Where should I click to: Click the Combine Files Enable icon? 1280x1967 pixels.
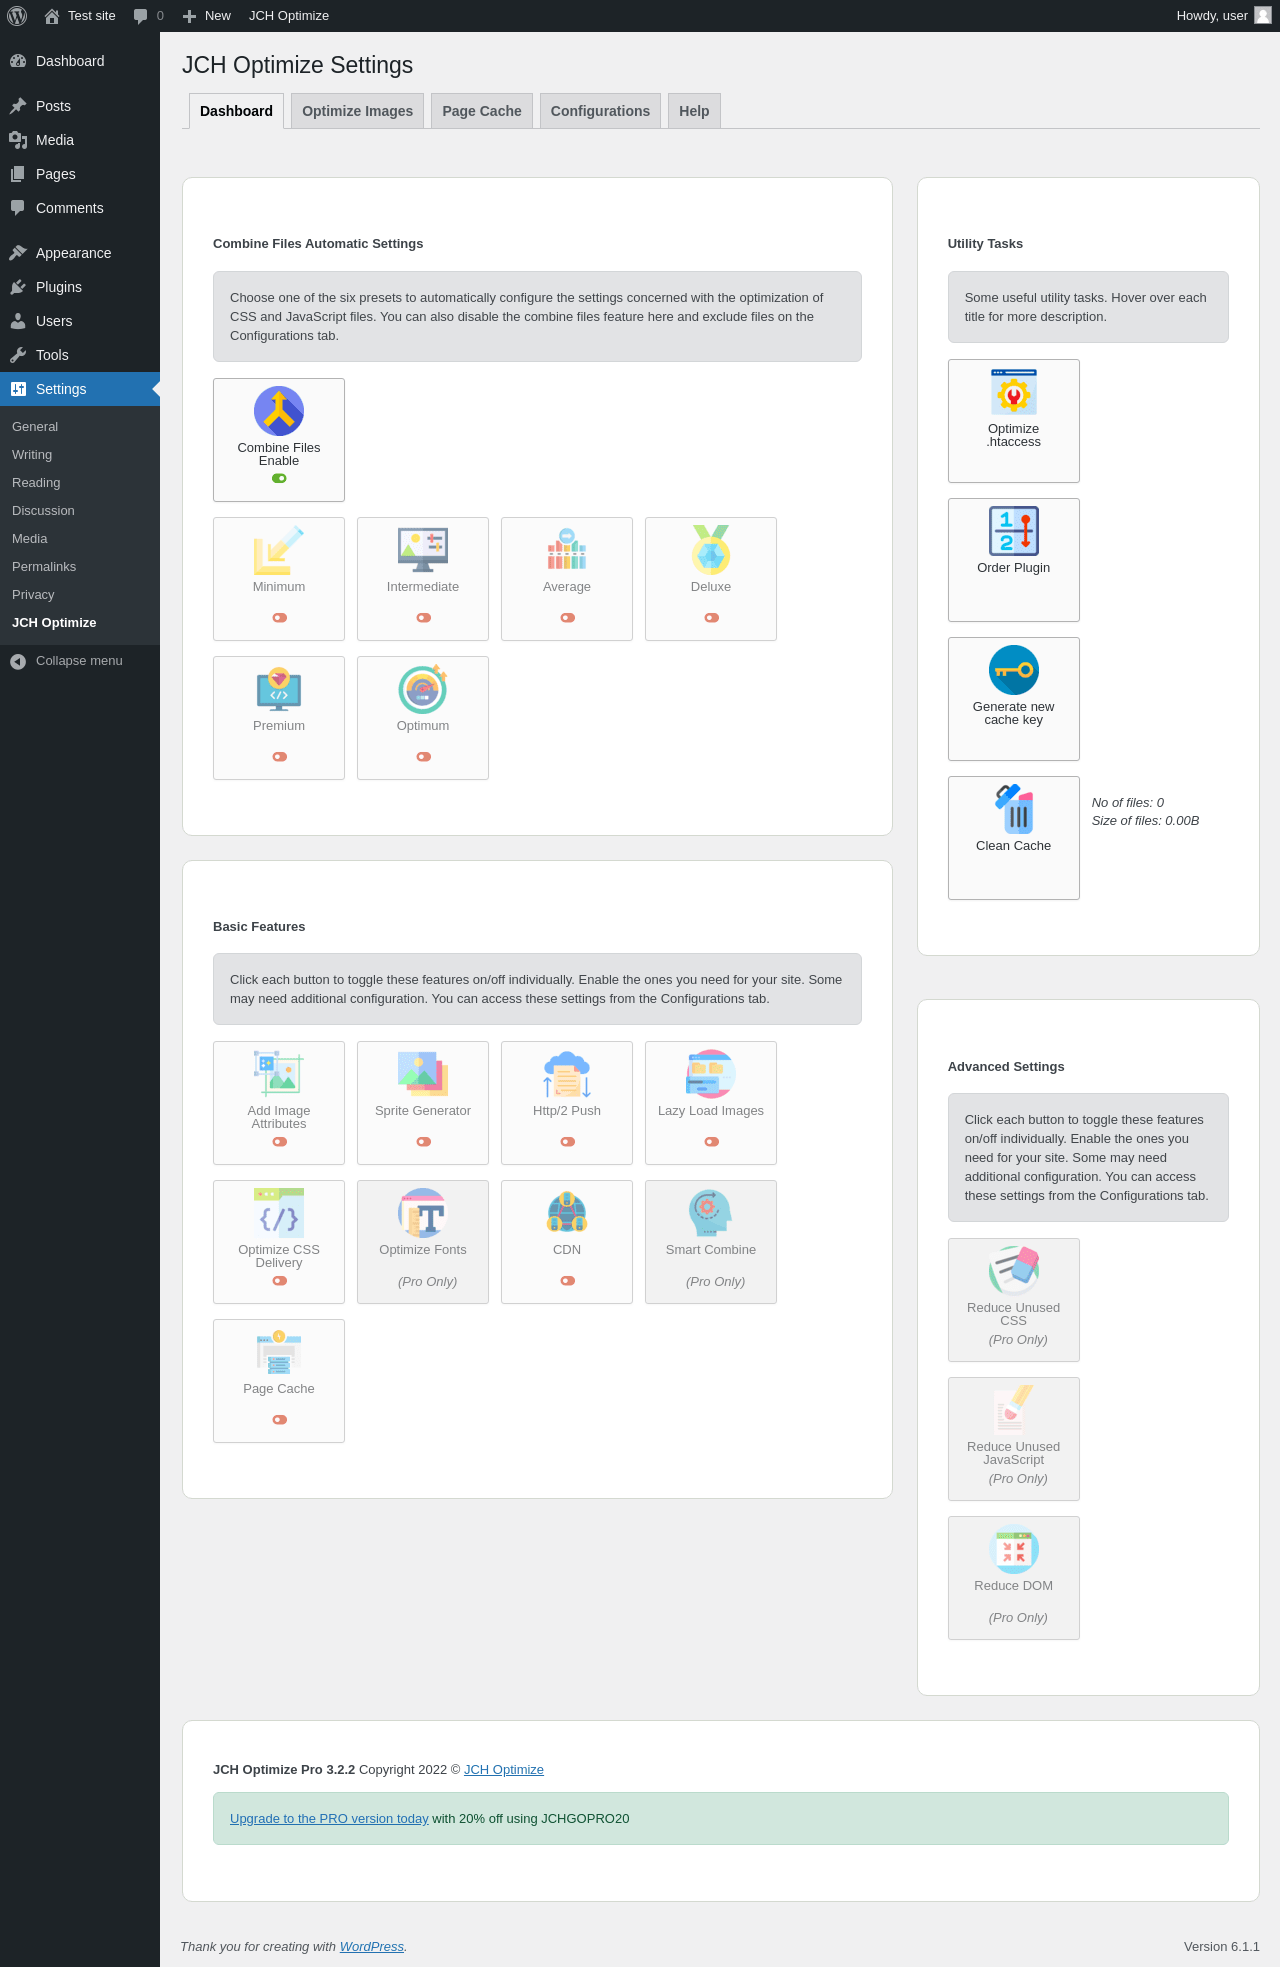click(x=279, y=411)
